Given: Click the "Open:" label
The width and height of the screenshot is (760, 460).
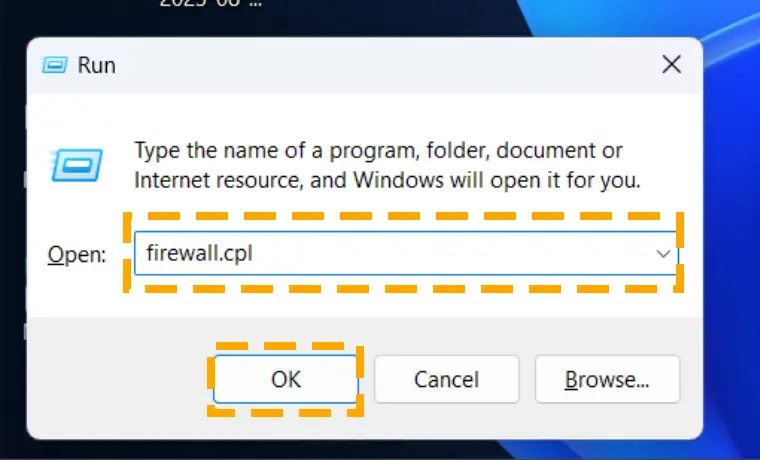Looking at the screenshot, I should click(x=77, y=254).
